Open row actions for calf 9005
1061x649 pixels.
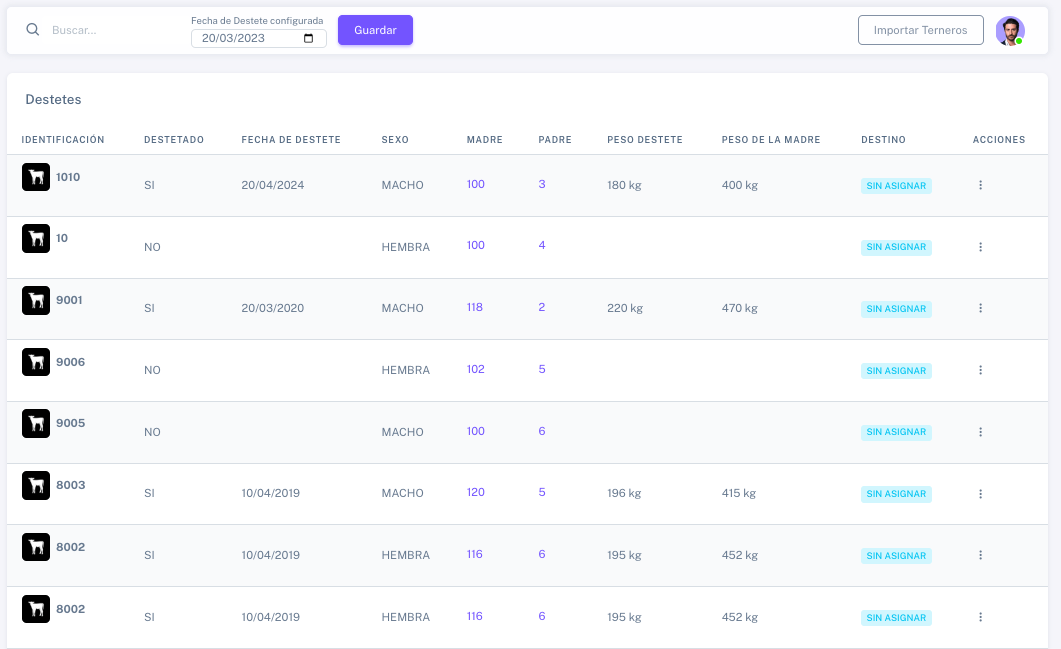980,432
